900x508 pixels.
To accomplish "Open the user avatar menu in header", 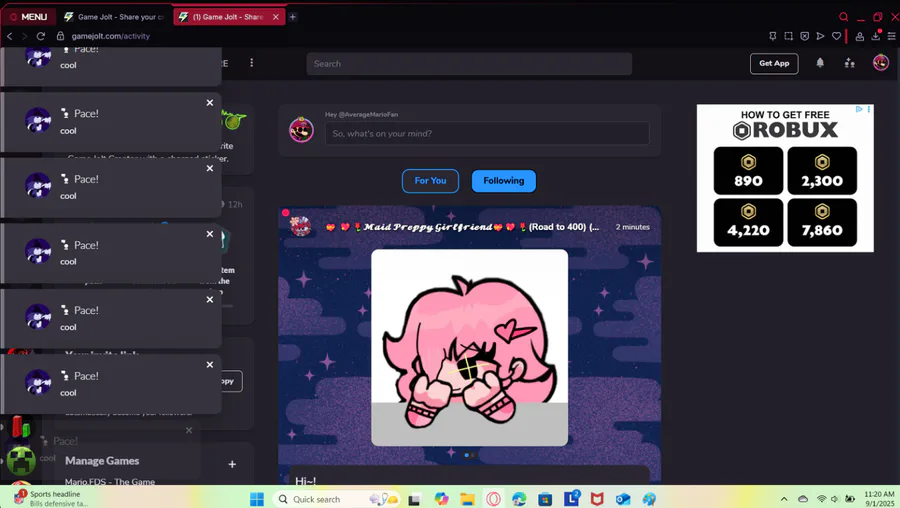I will tap(880, 63).
